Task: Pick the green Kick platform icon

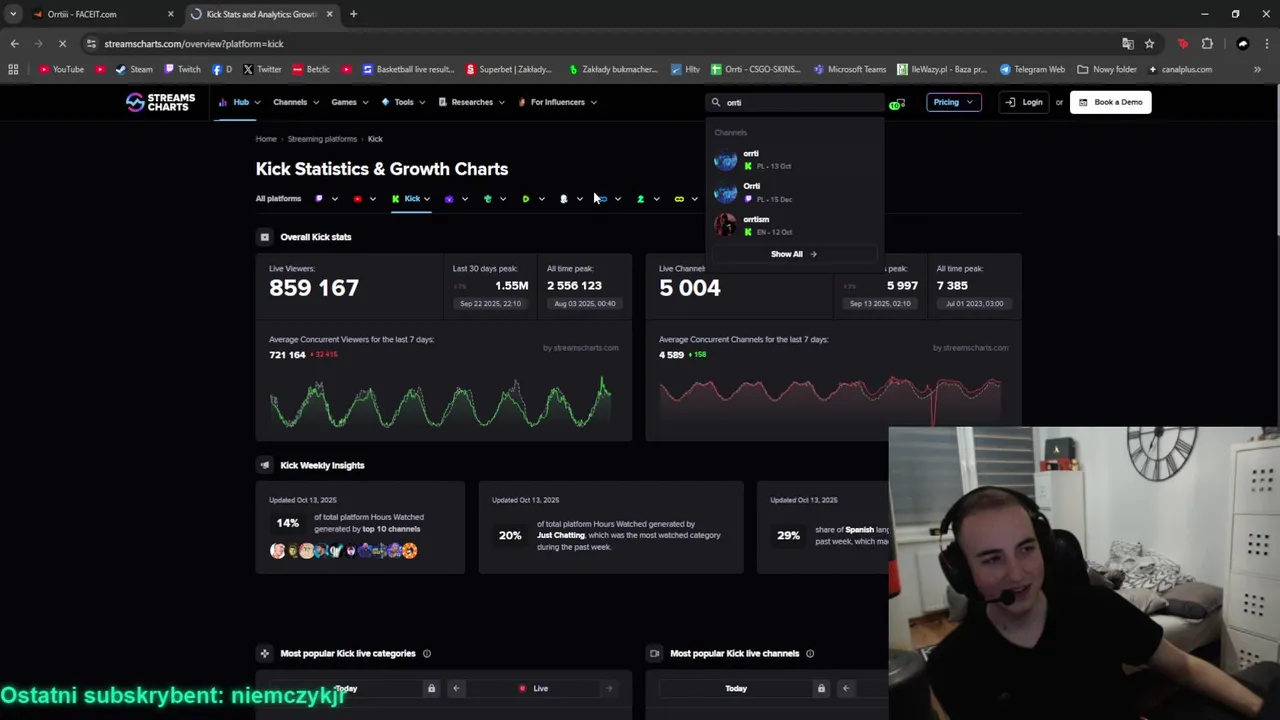Action: (x=395, y=199)
